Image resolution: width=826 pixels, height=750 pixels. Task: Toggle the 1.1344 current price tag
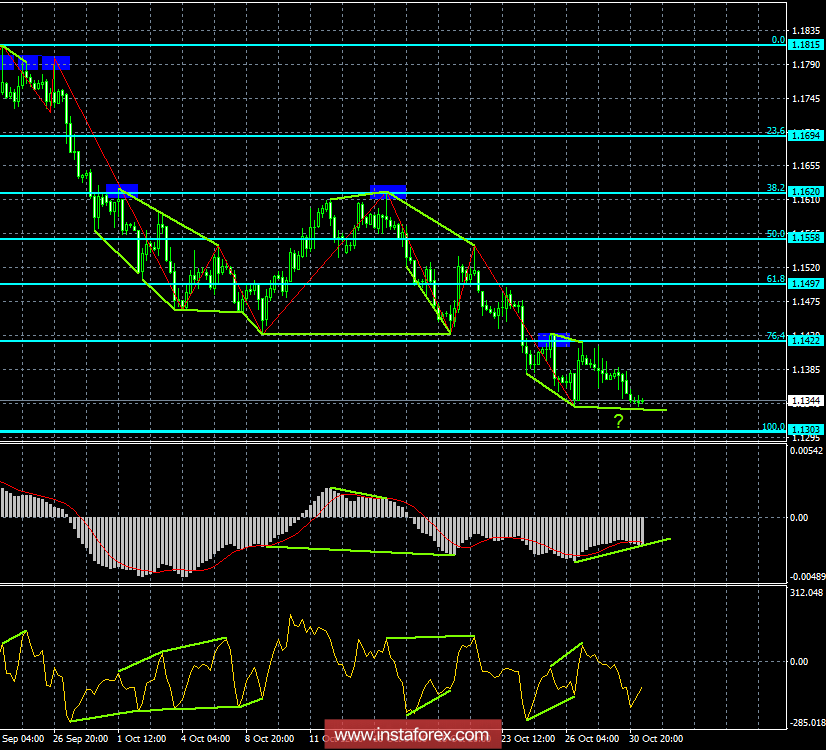pyautogui.click(x=806, y=402)
